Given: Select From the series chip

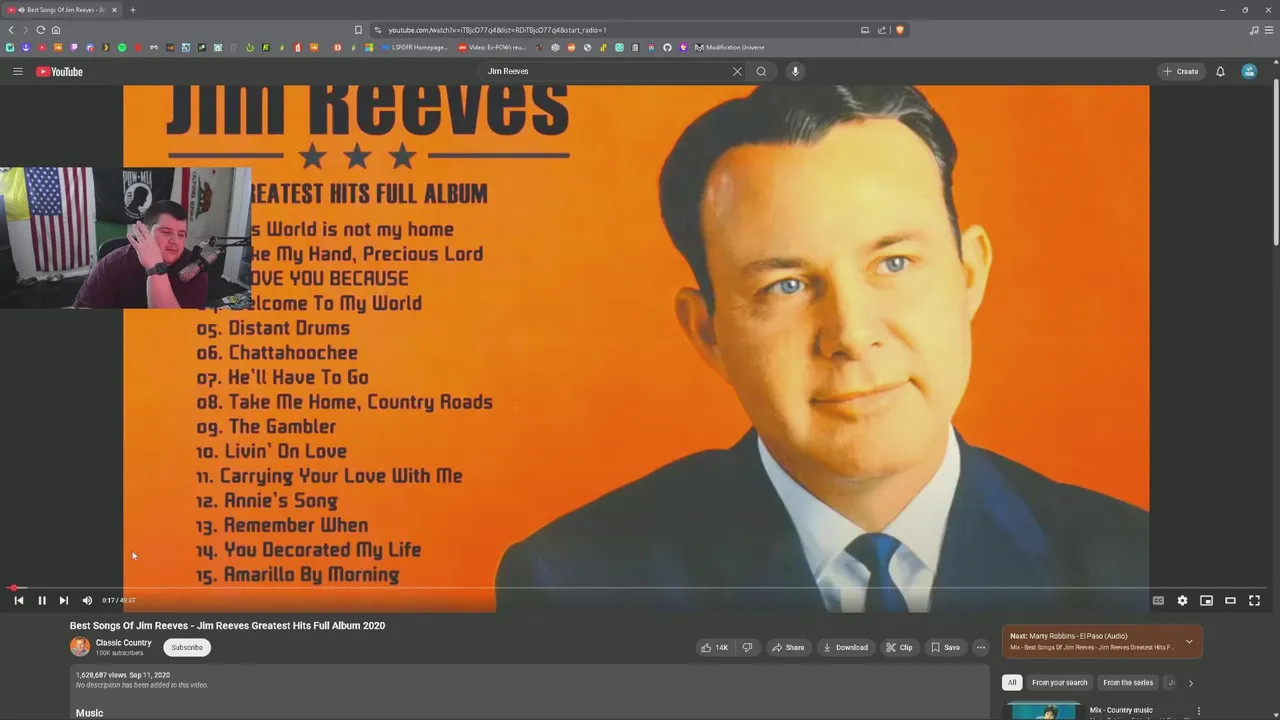Looking at the screenshot, I should [1128, 682].
